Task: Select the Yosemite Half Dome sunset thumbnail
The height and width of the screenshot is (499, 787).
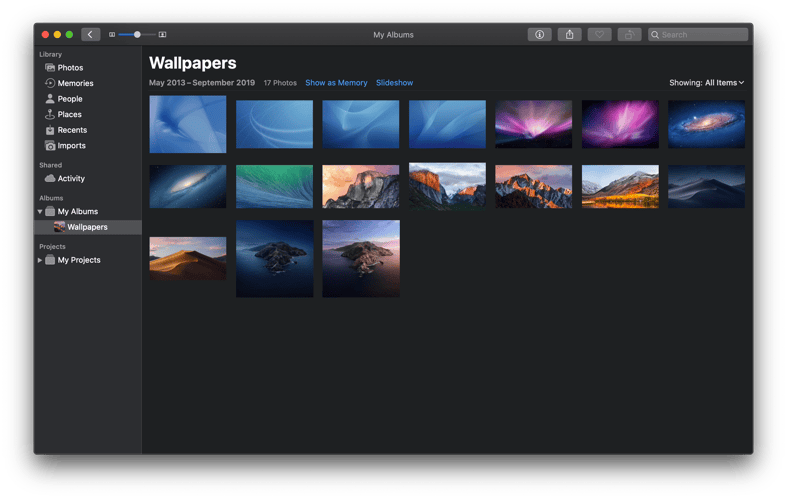Action: [361, 186]
